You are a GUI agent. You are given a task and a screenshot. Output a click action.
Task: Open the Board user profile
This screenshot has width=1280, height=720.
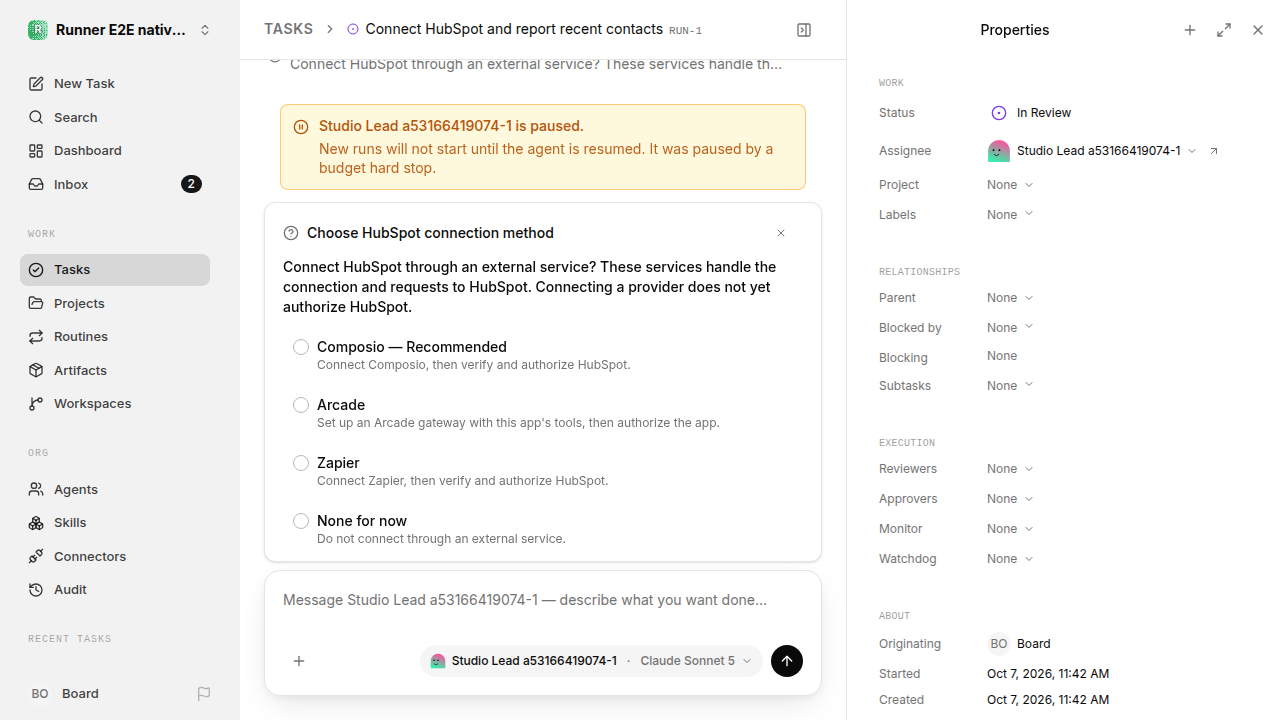coord(64,694)
